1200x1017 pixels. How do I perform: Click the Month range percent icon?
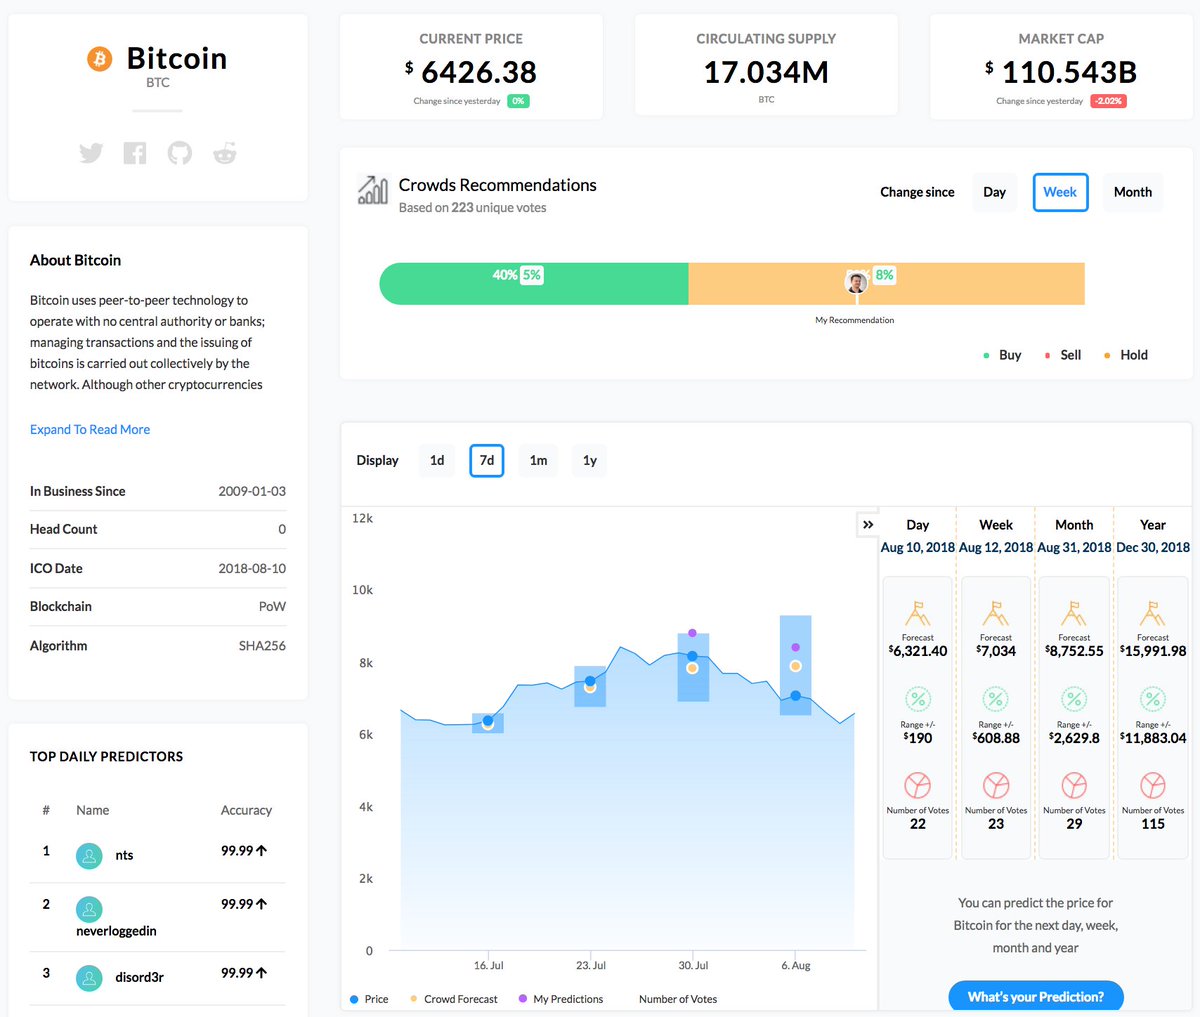[1074, 699]
